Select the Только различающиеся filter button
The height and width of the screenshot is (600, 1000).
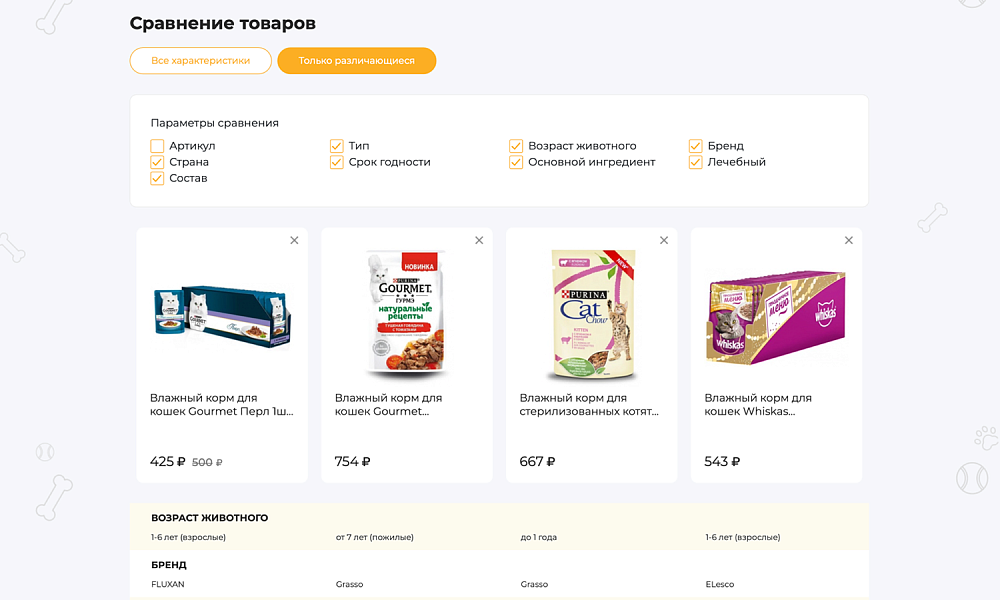tap(357, 61)
